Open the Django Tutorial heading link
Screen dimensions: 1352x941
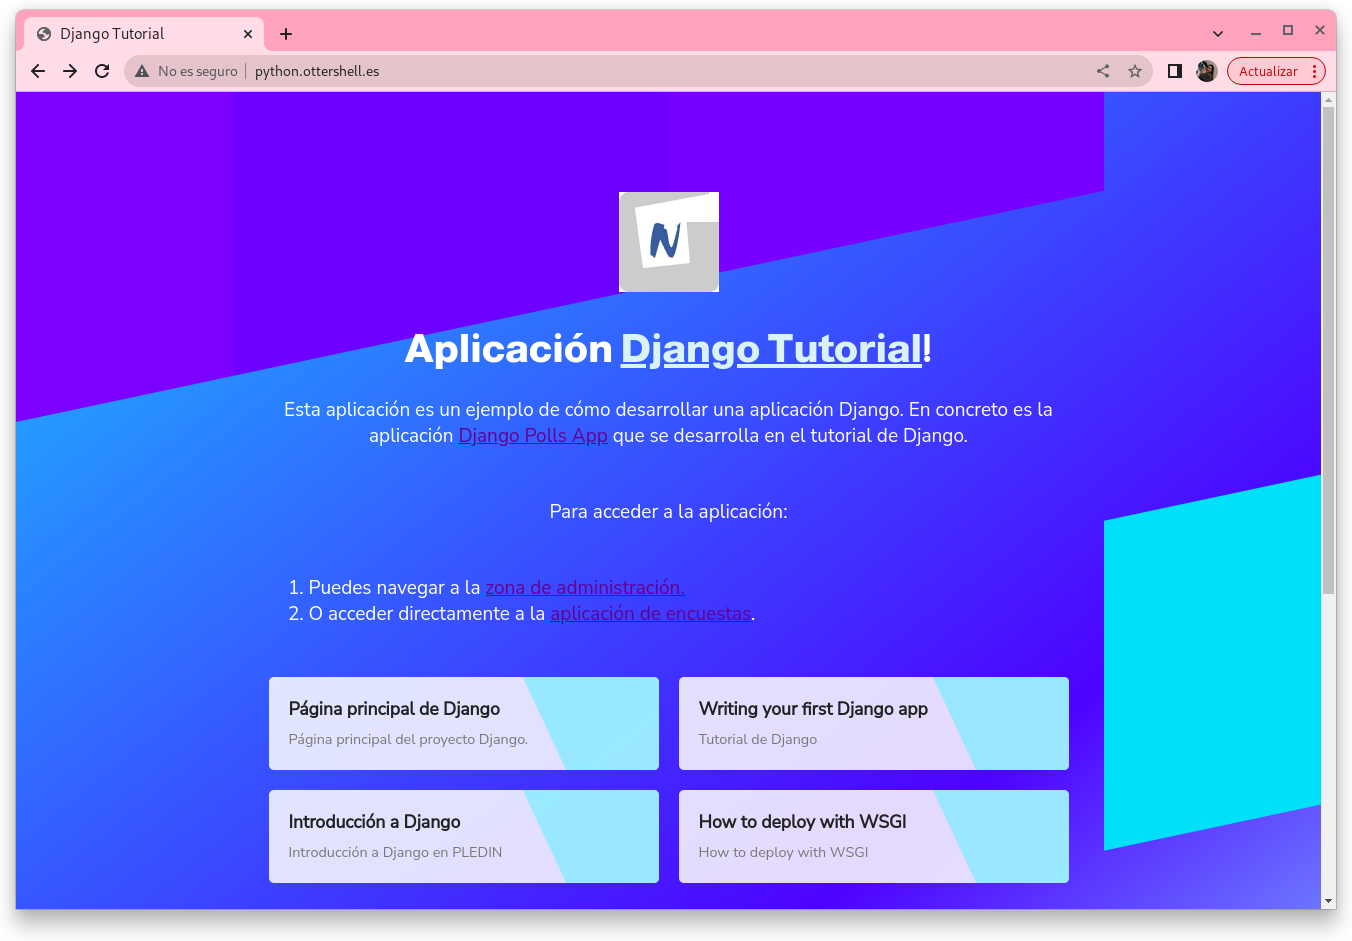[x=770, y=349]
